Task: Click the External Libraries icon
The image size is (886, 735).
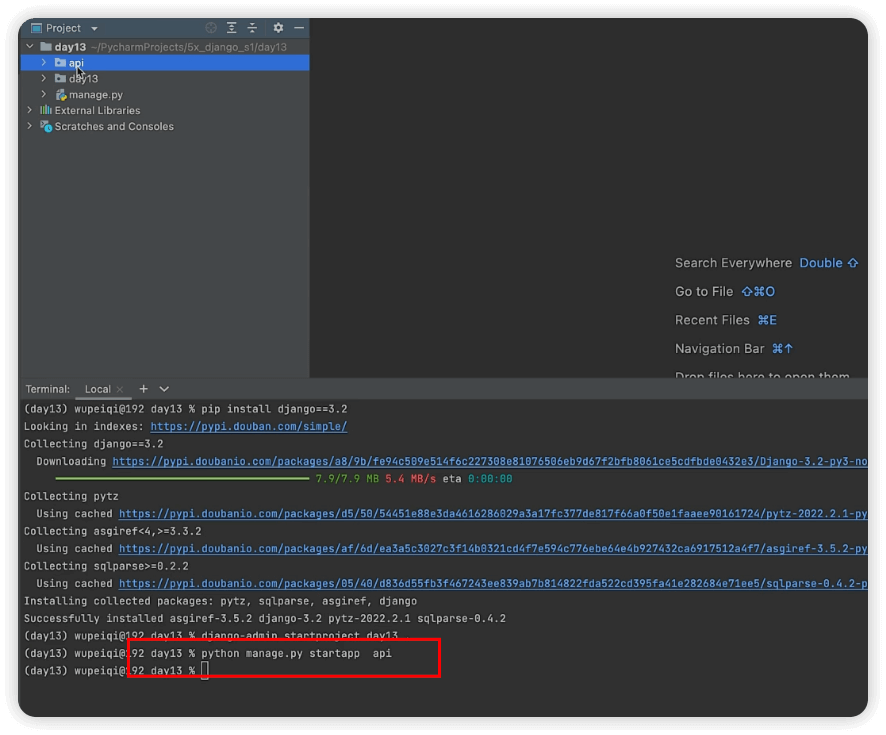Action: click(46, 111)
